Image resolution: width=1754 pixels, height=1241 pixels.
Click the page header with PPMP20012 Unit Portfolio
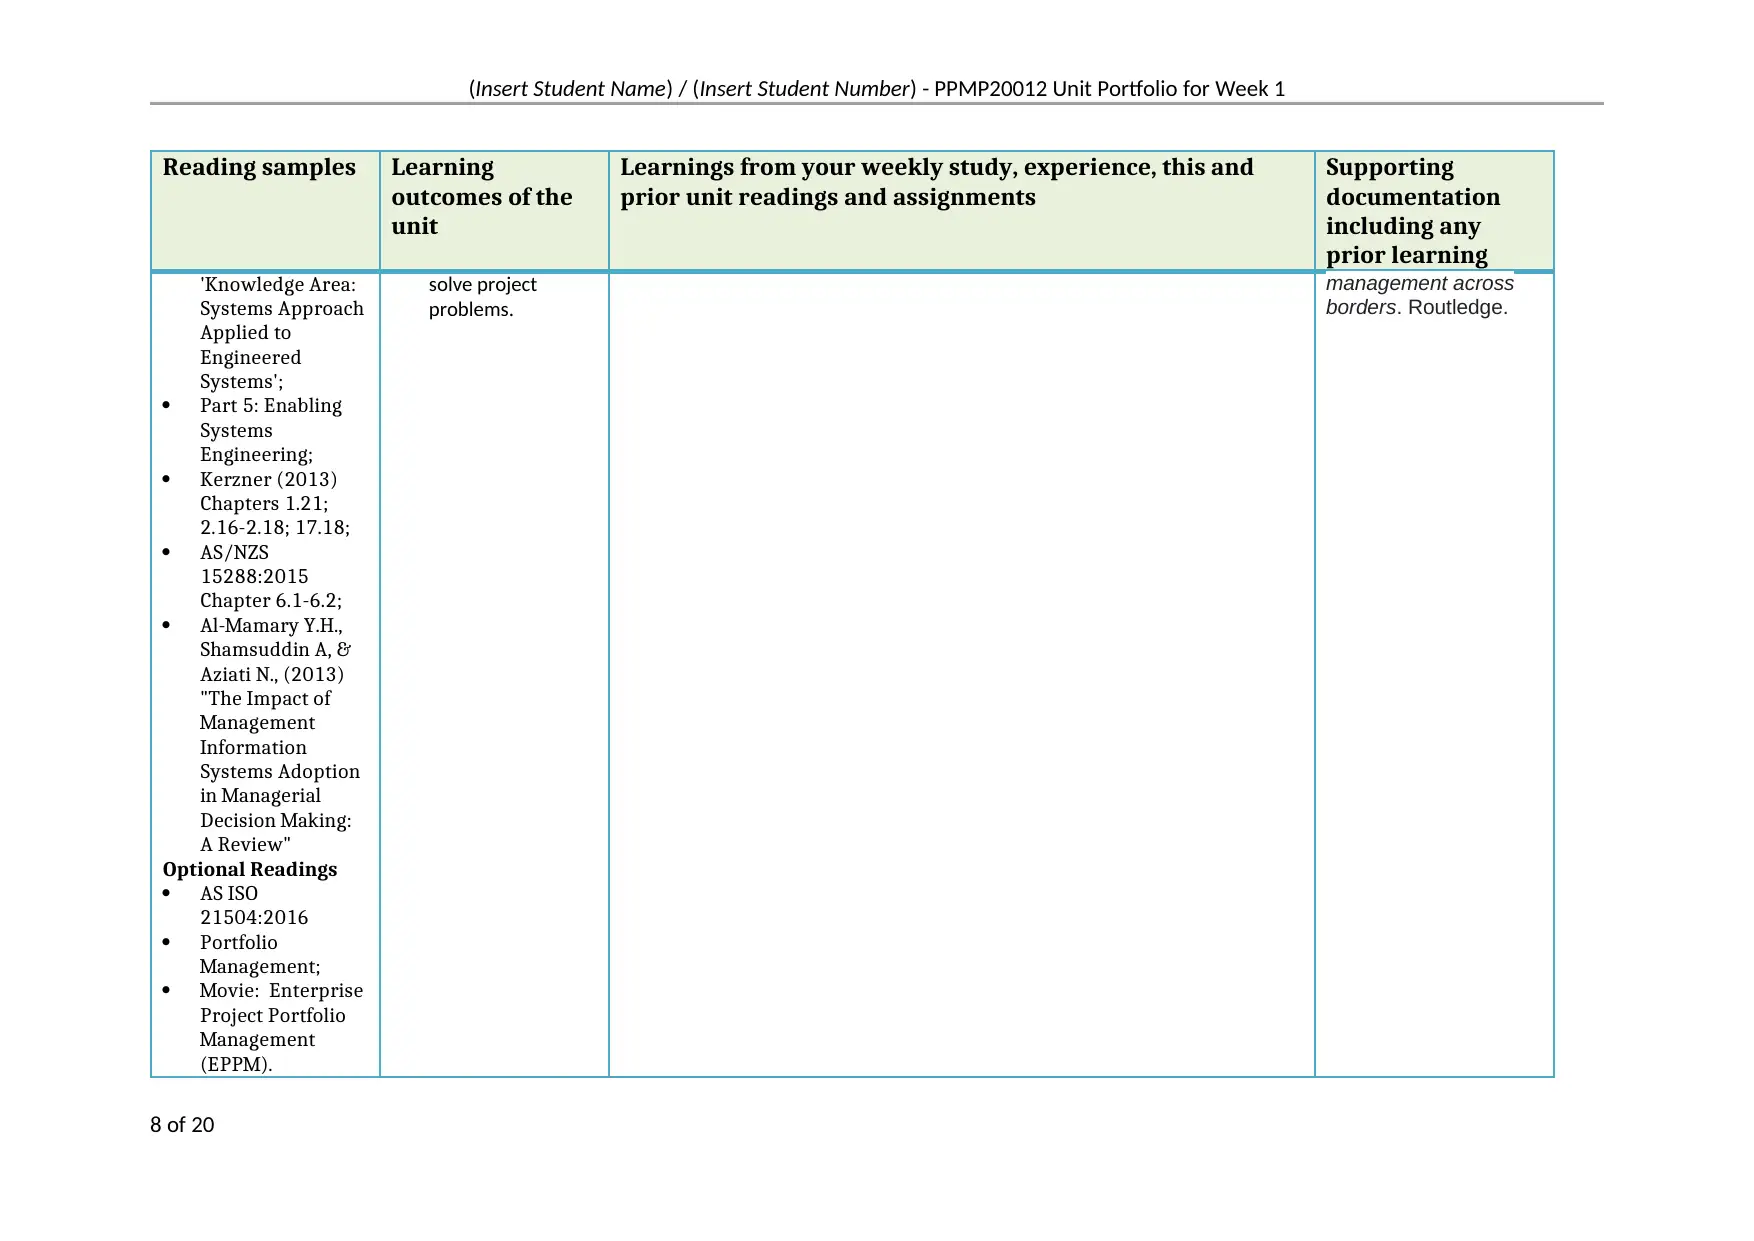[x=876, y=89]
